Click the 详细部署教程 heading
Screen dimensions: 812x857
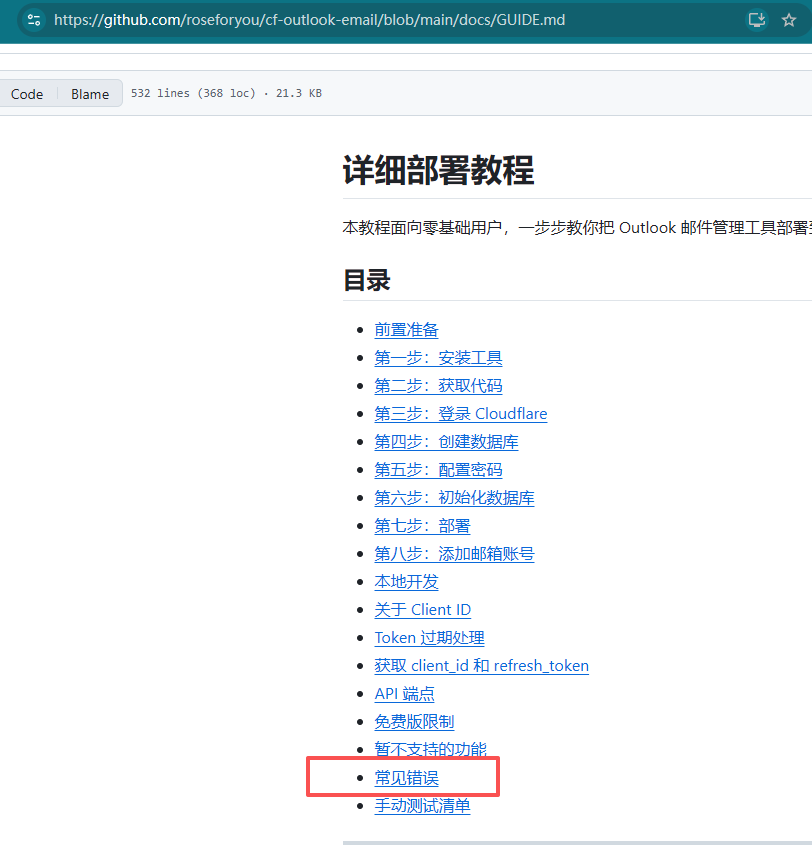[438, 171]
